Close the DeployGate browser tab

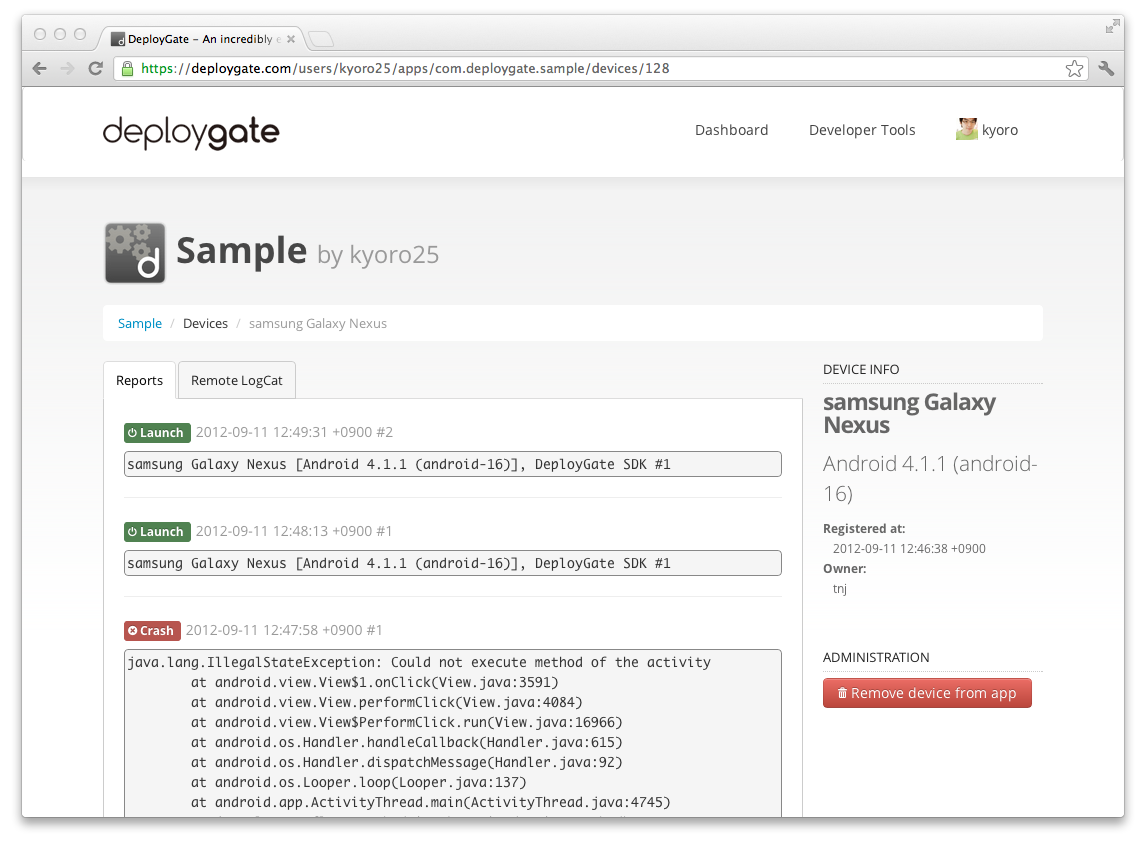click(291, 39)
